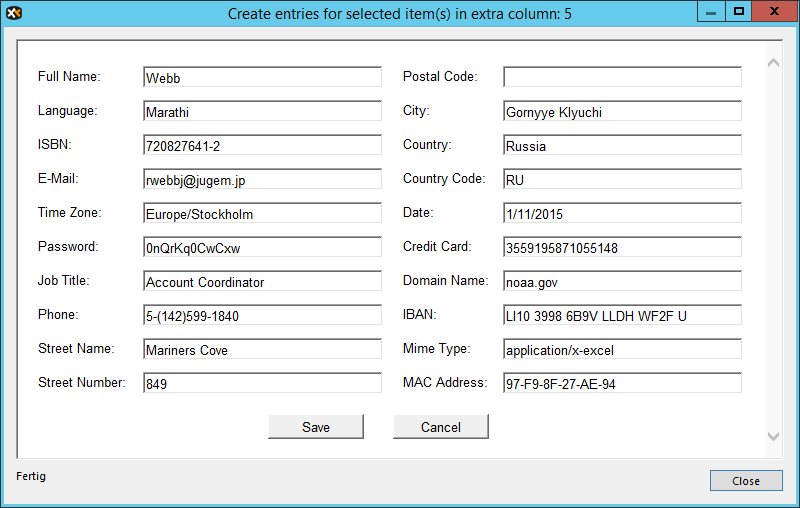
Task: Select the Job Title field
Action: tap(262, 282)
